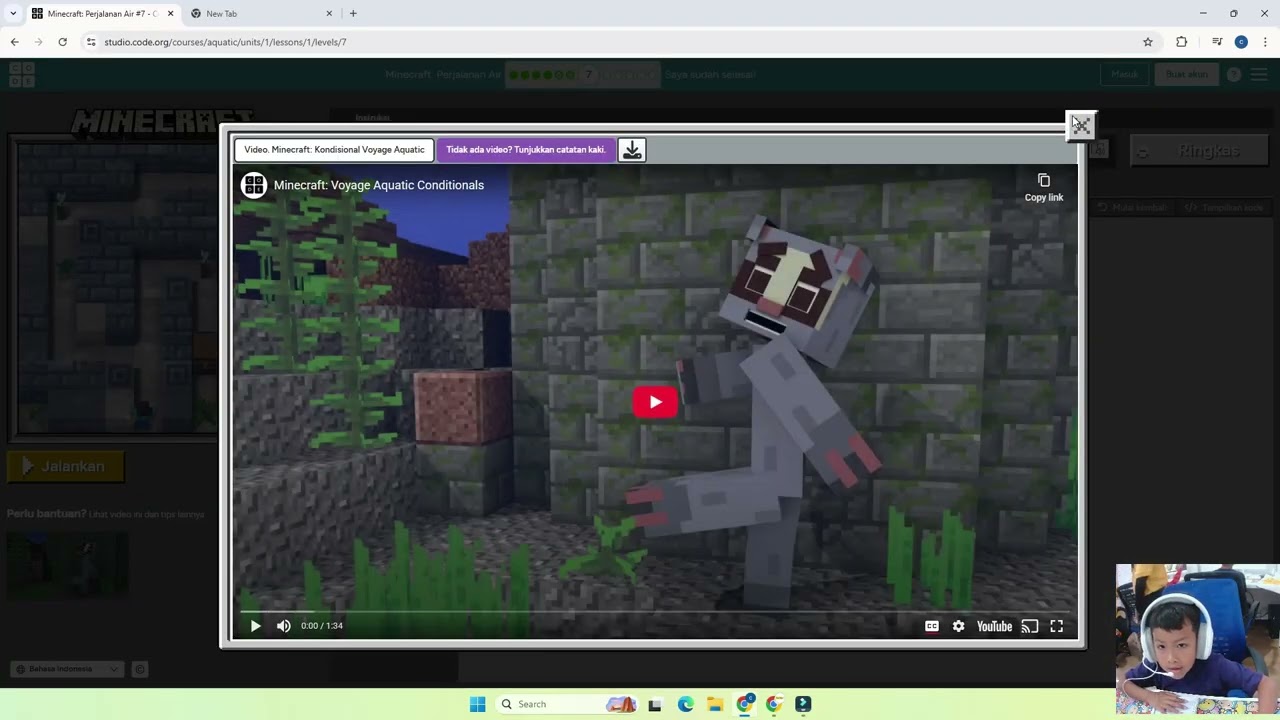Copy the video link
This screenshot has height=720, width=1280.
pyautogui.click(x=1044, y=187)
